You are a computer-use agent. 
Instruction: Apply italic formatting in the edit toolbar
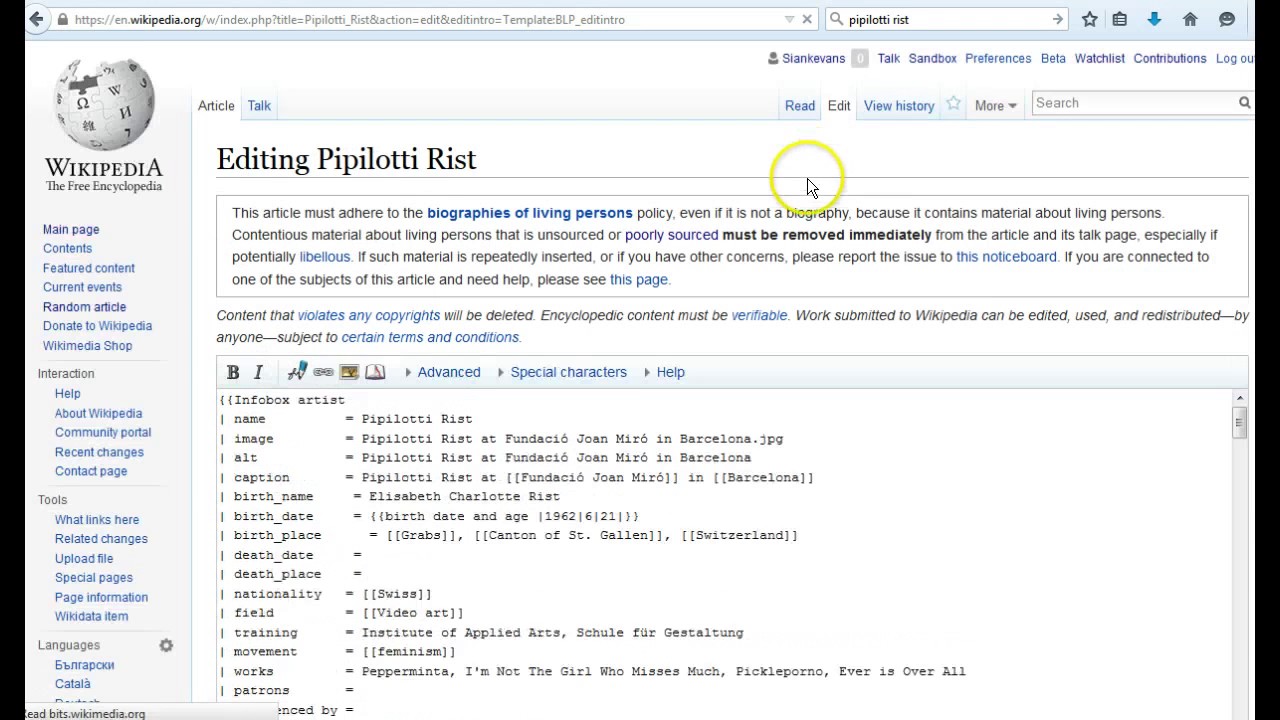[x=258, y=372]
